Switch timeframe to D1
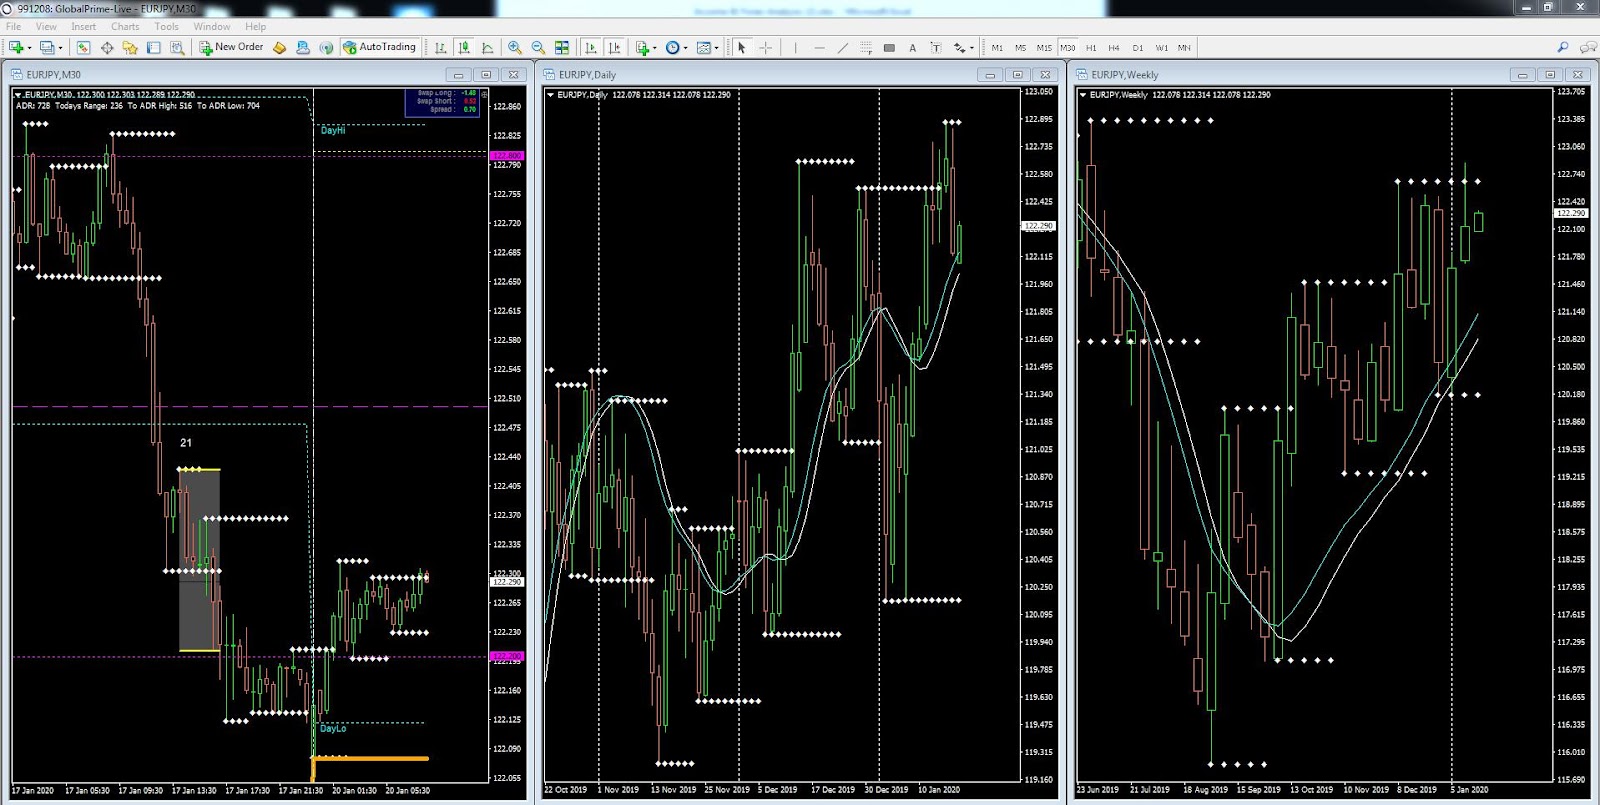 (x=1138, y=48)
